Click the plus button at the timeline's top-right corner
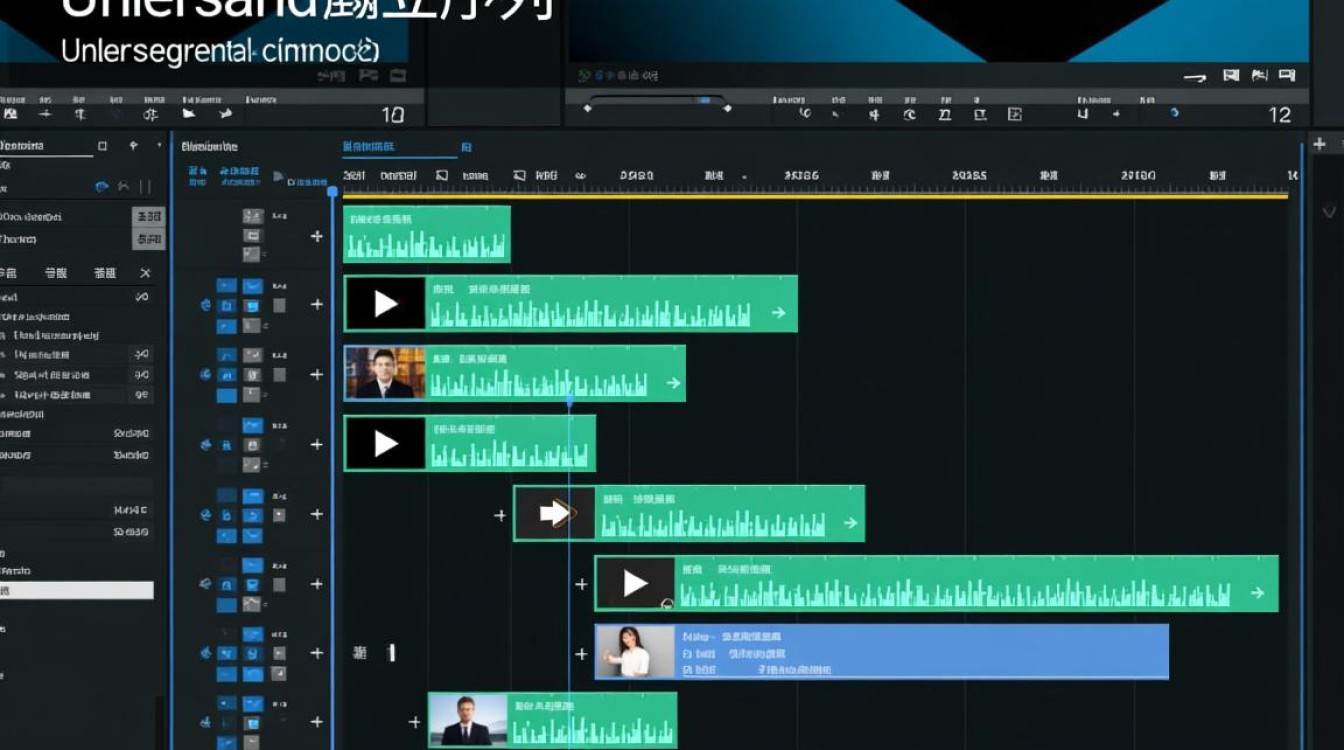 [x=1319, y=145]
